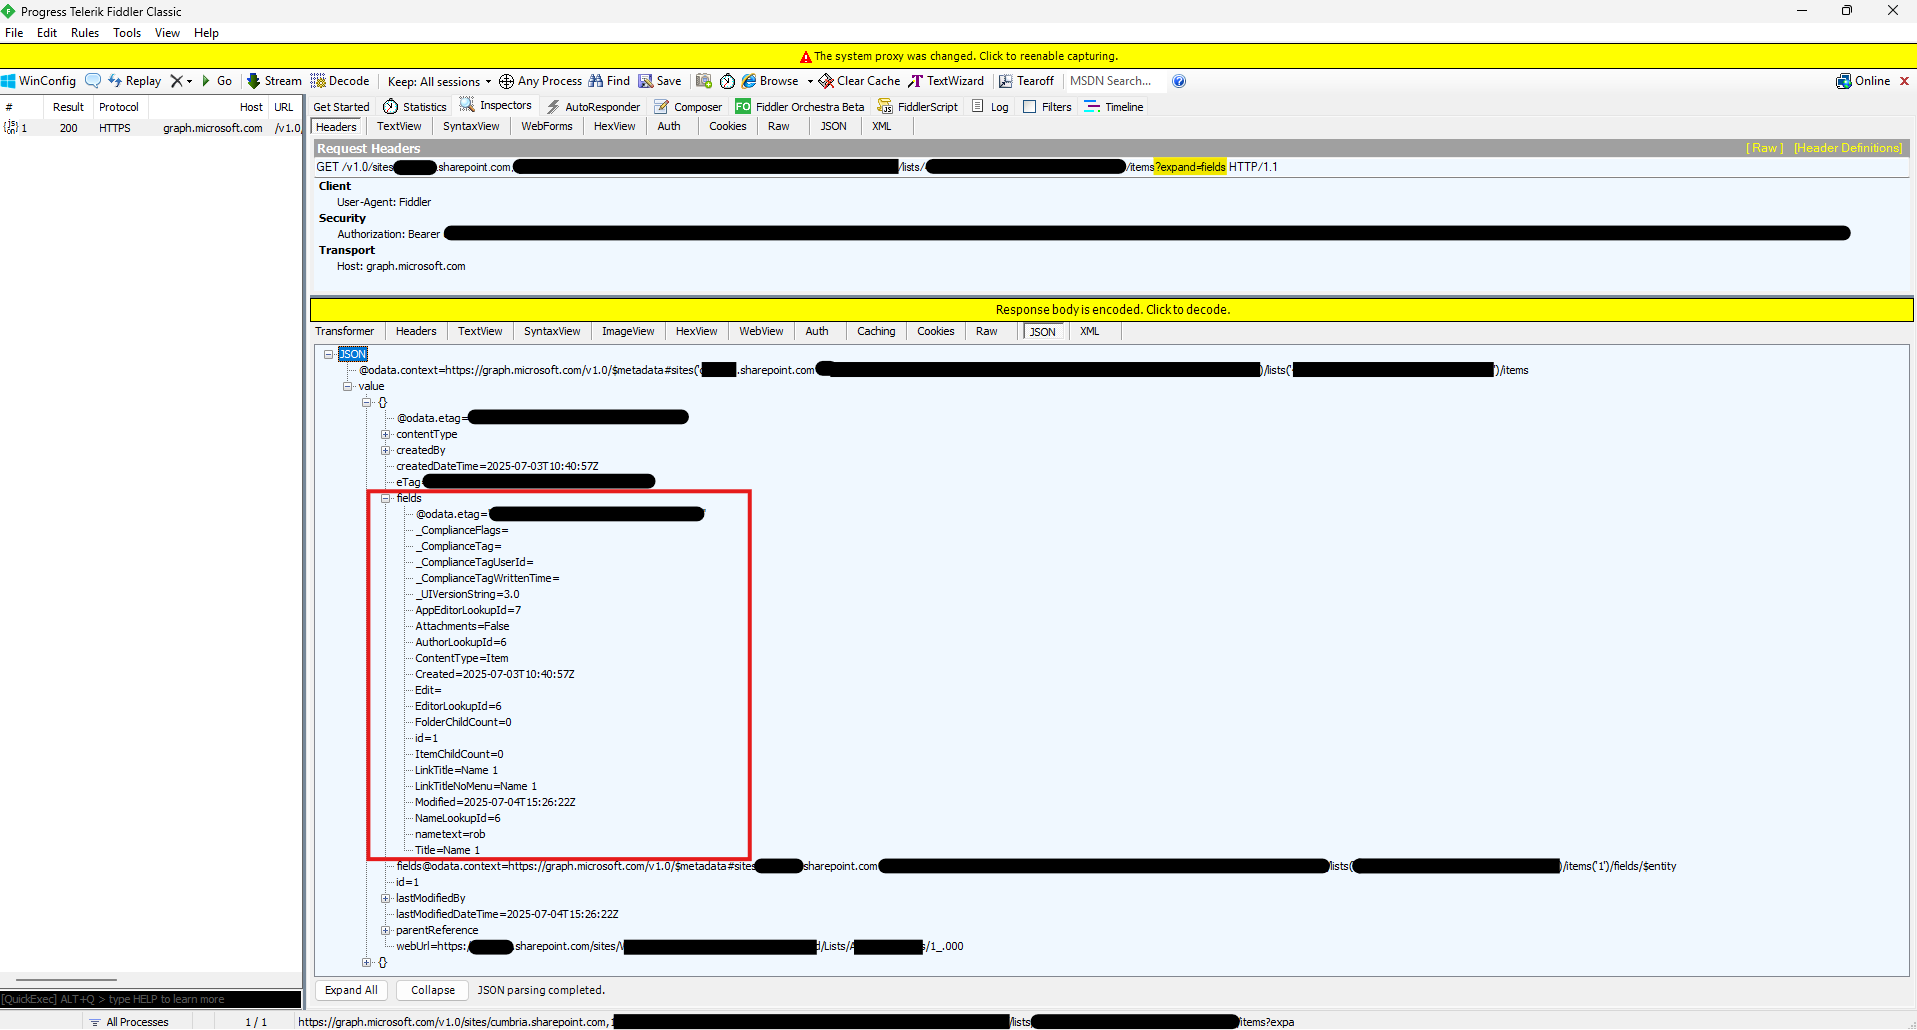Image resolution: width=1917 pixels, height=1030 pixels.
Task: Click Expand All button
Action: (x=350, y=990)
